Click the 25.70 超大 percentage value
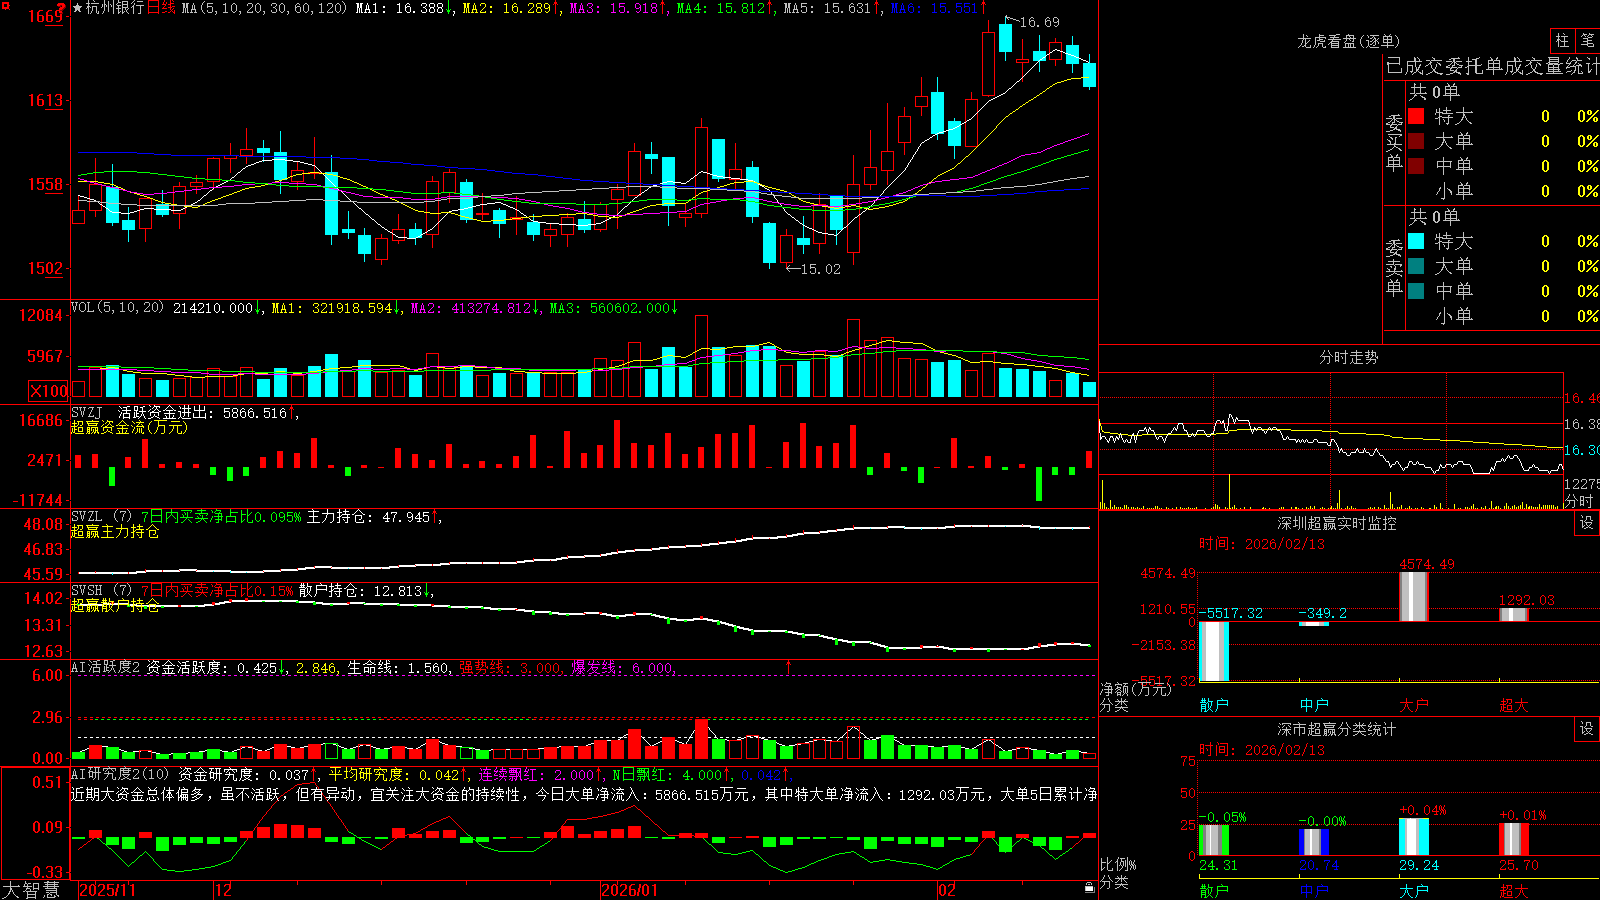This screenshot has height=900, width=1600. (1519, 865)
